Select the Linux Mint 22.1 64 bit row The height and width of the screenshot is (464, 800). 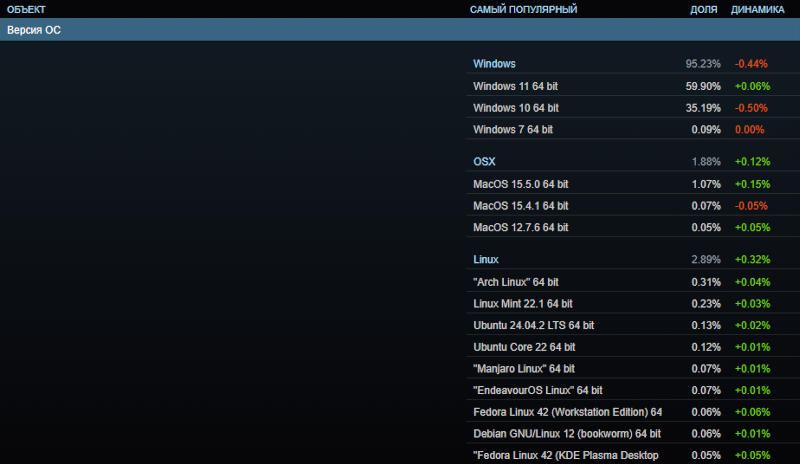(x=522, y=304)
